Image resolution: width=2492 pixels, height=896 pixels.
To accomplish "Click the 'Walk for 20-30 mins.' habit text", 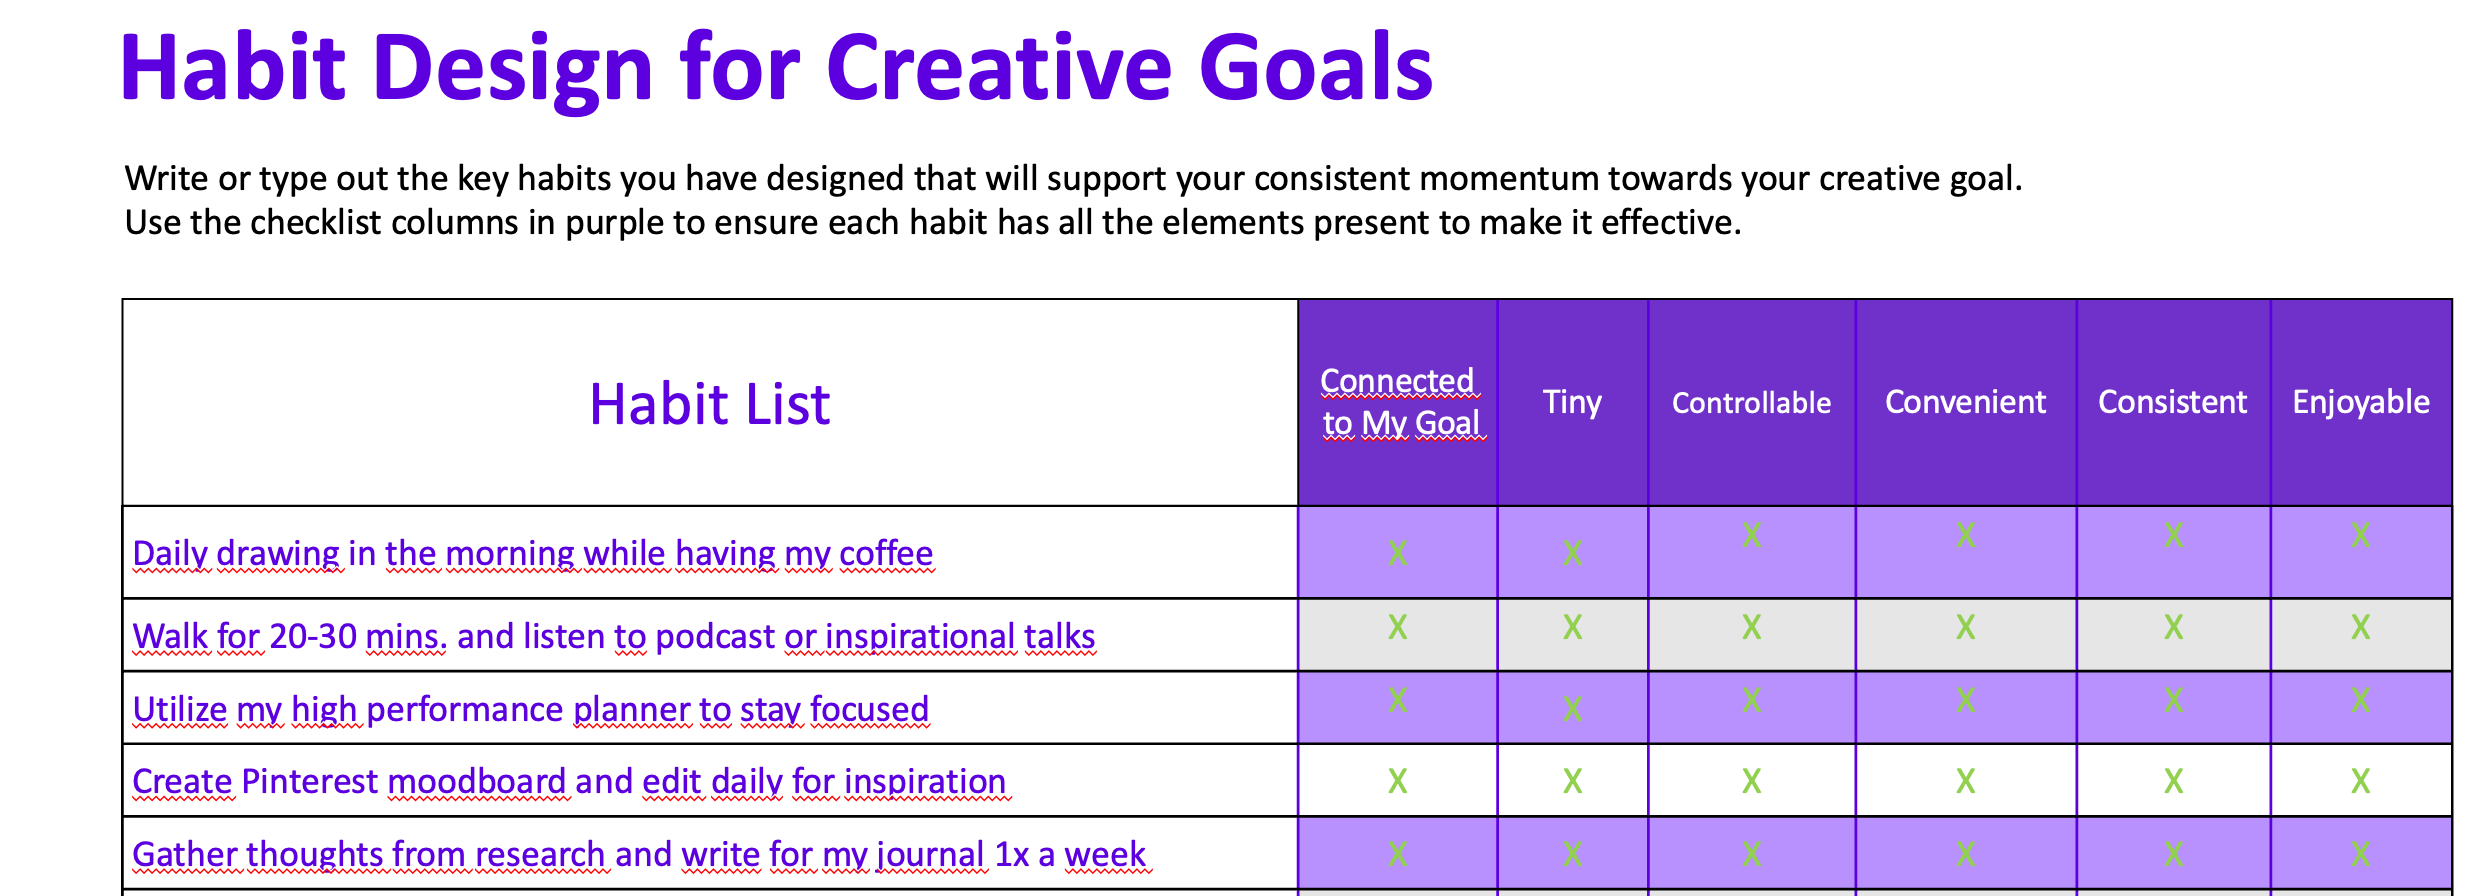I will point(613,636).
